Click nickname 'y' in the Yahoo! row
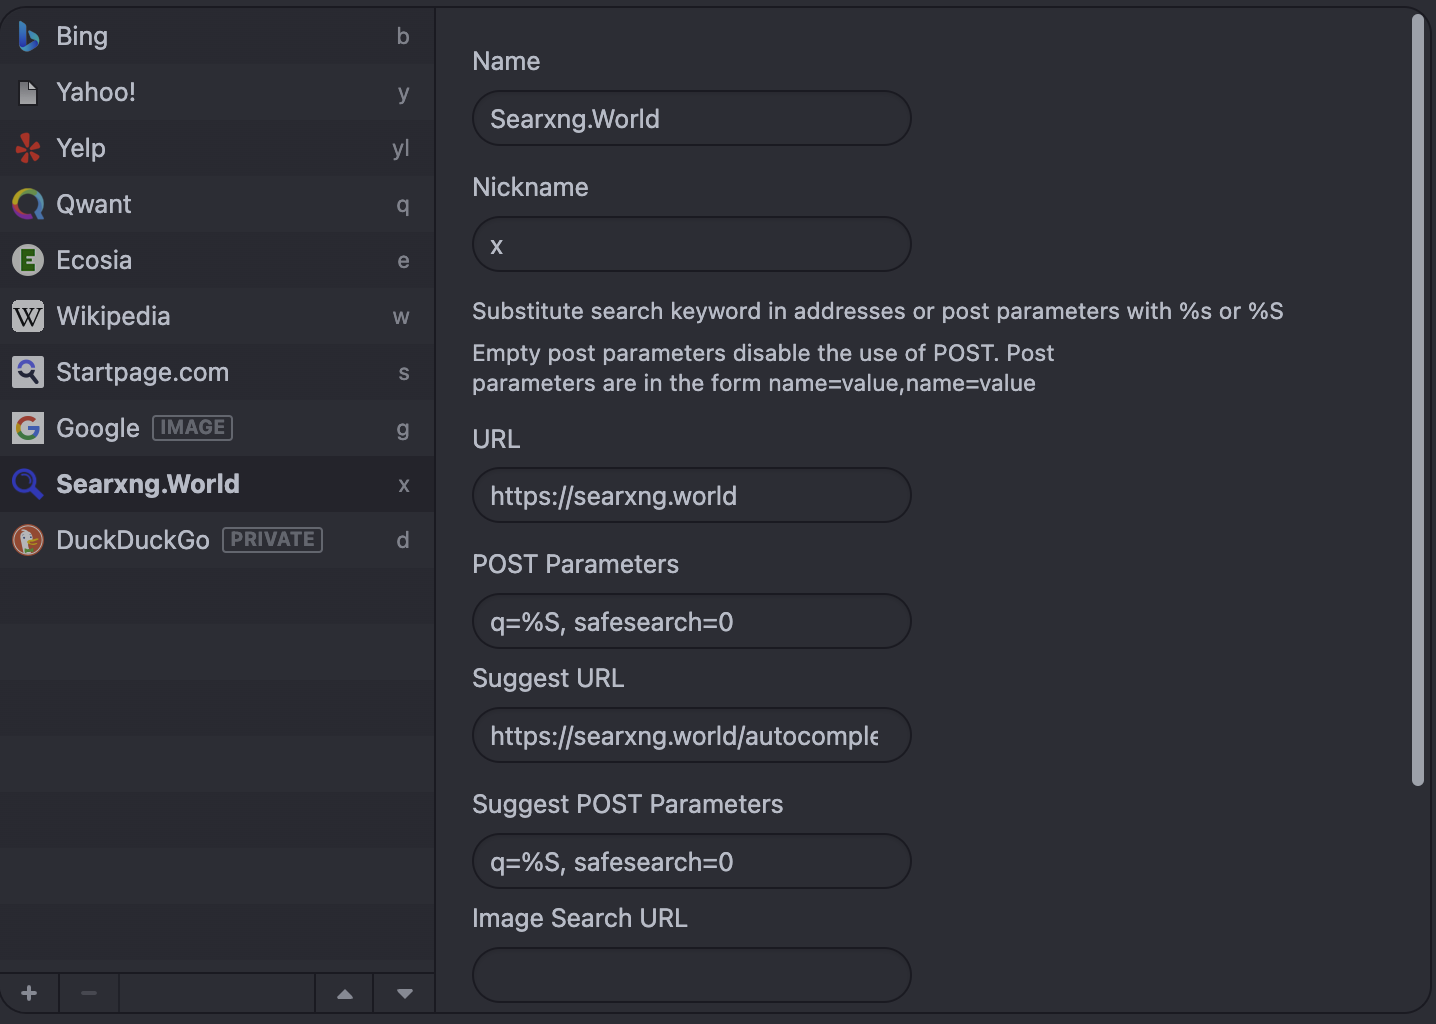The width and height of the screenshot is (1436, 1024). pyautogui.click(x=404, y=93)
